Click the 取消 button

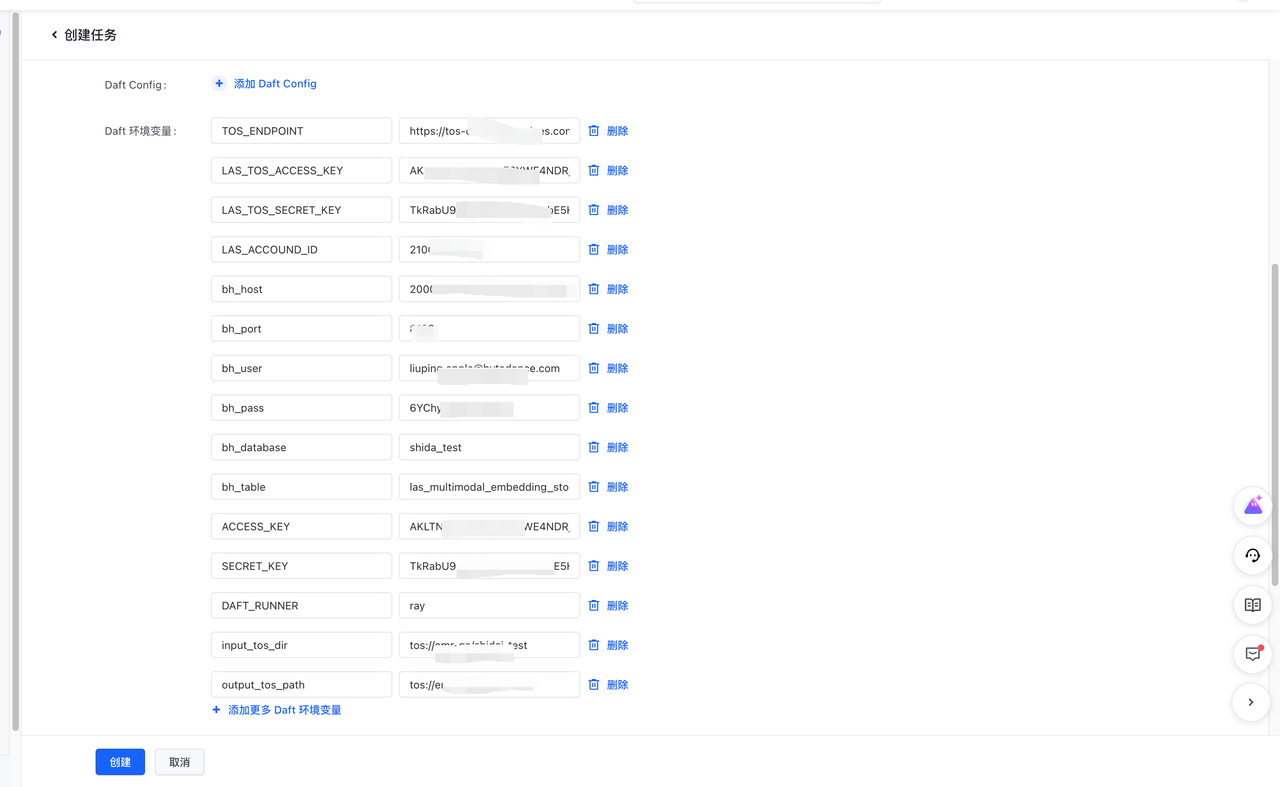pos(180,762)
